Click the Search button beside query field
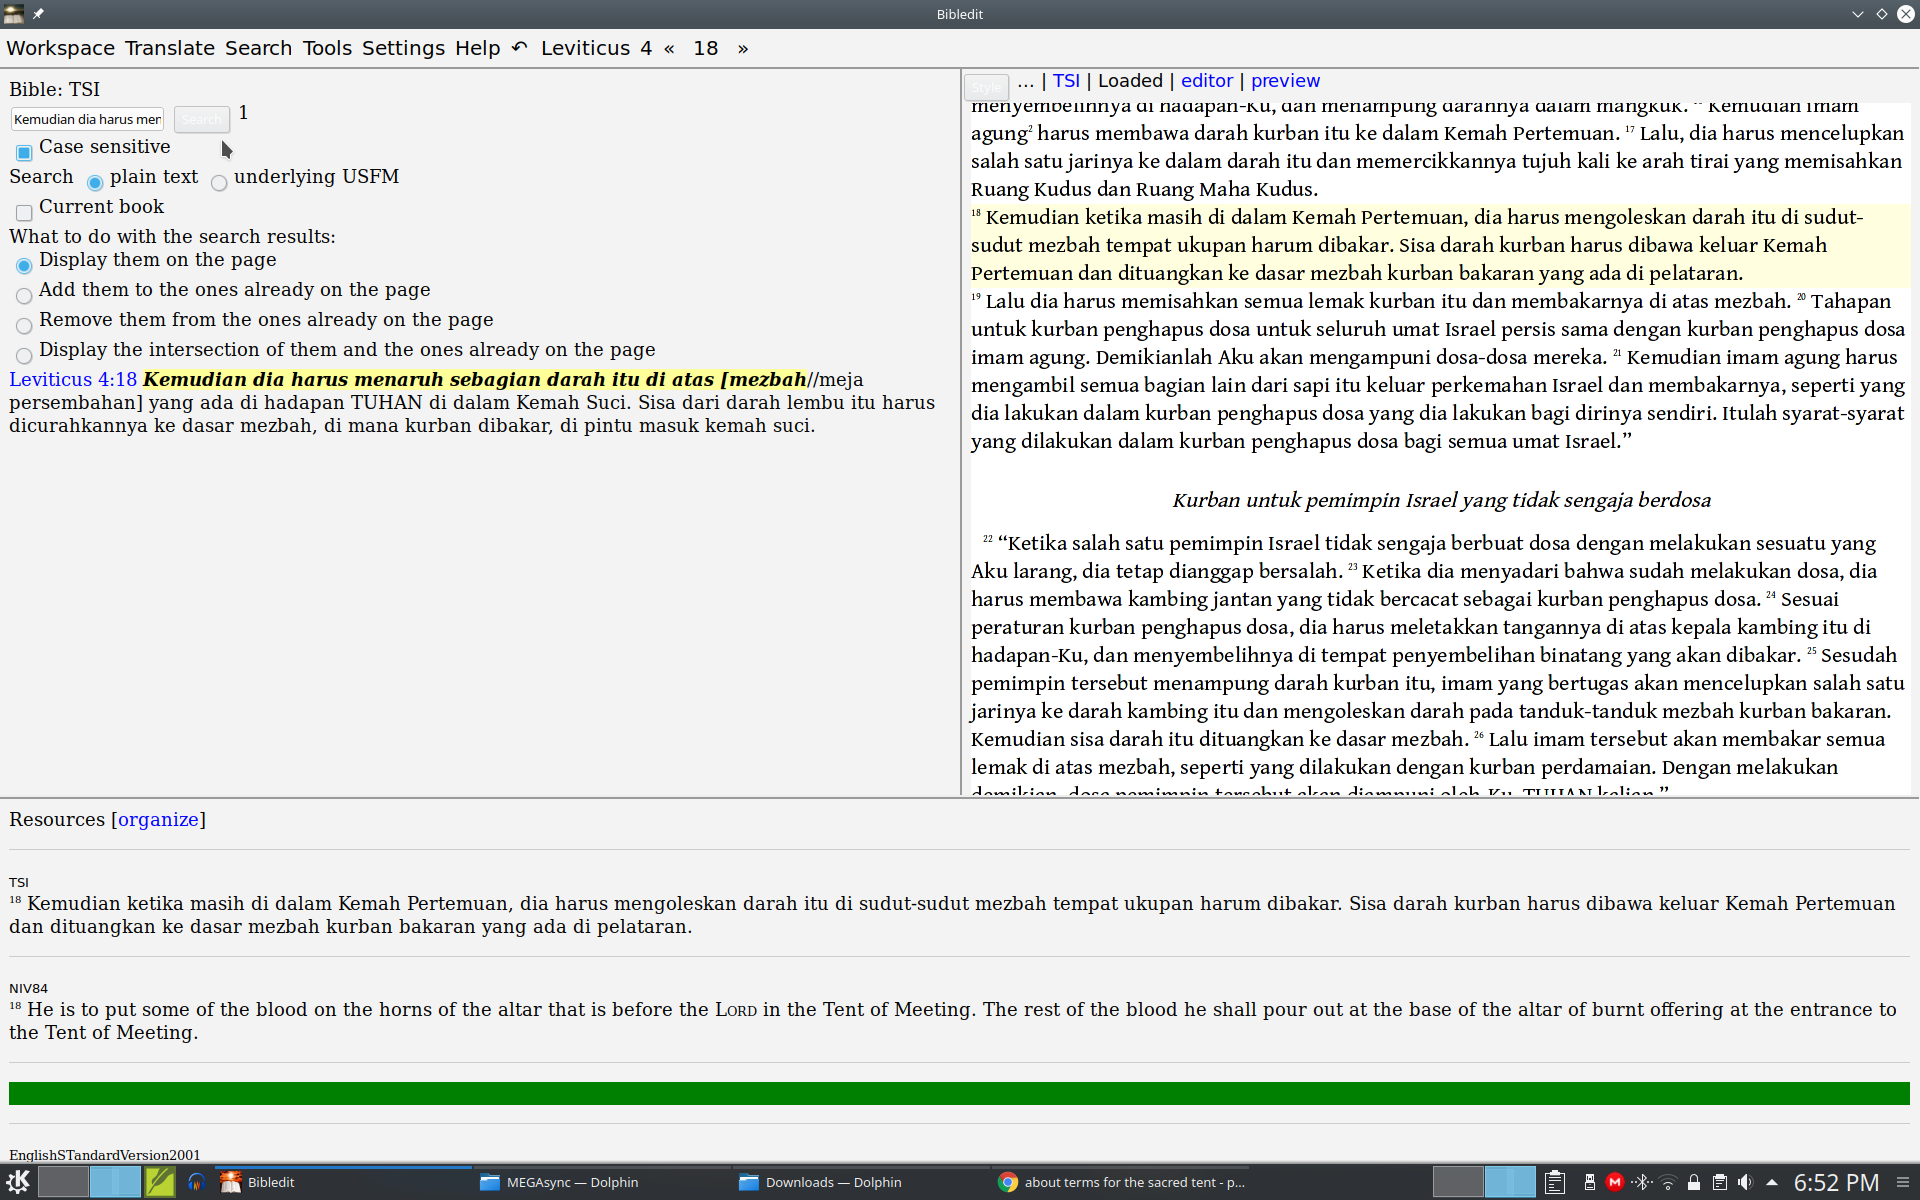The height and width of the screenshot is (1200, 1920). click(x=202, y=119)
